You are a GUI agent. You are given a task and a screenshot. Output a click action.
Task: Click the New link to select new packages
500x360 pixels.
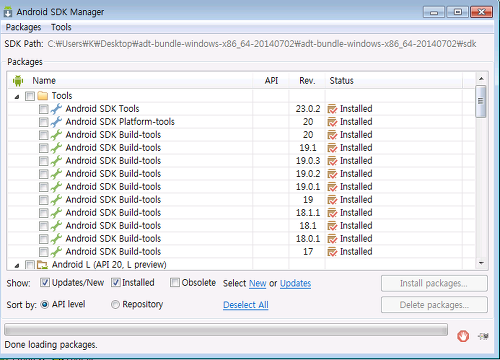(258, 283)
